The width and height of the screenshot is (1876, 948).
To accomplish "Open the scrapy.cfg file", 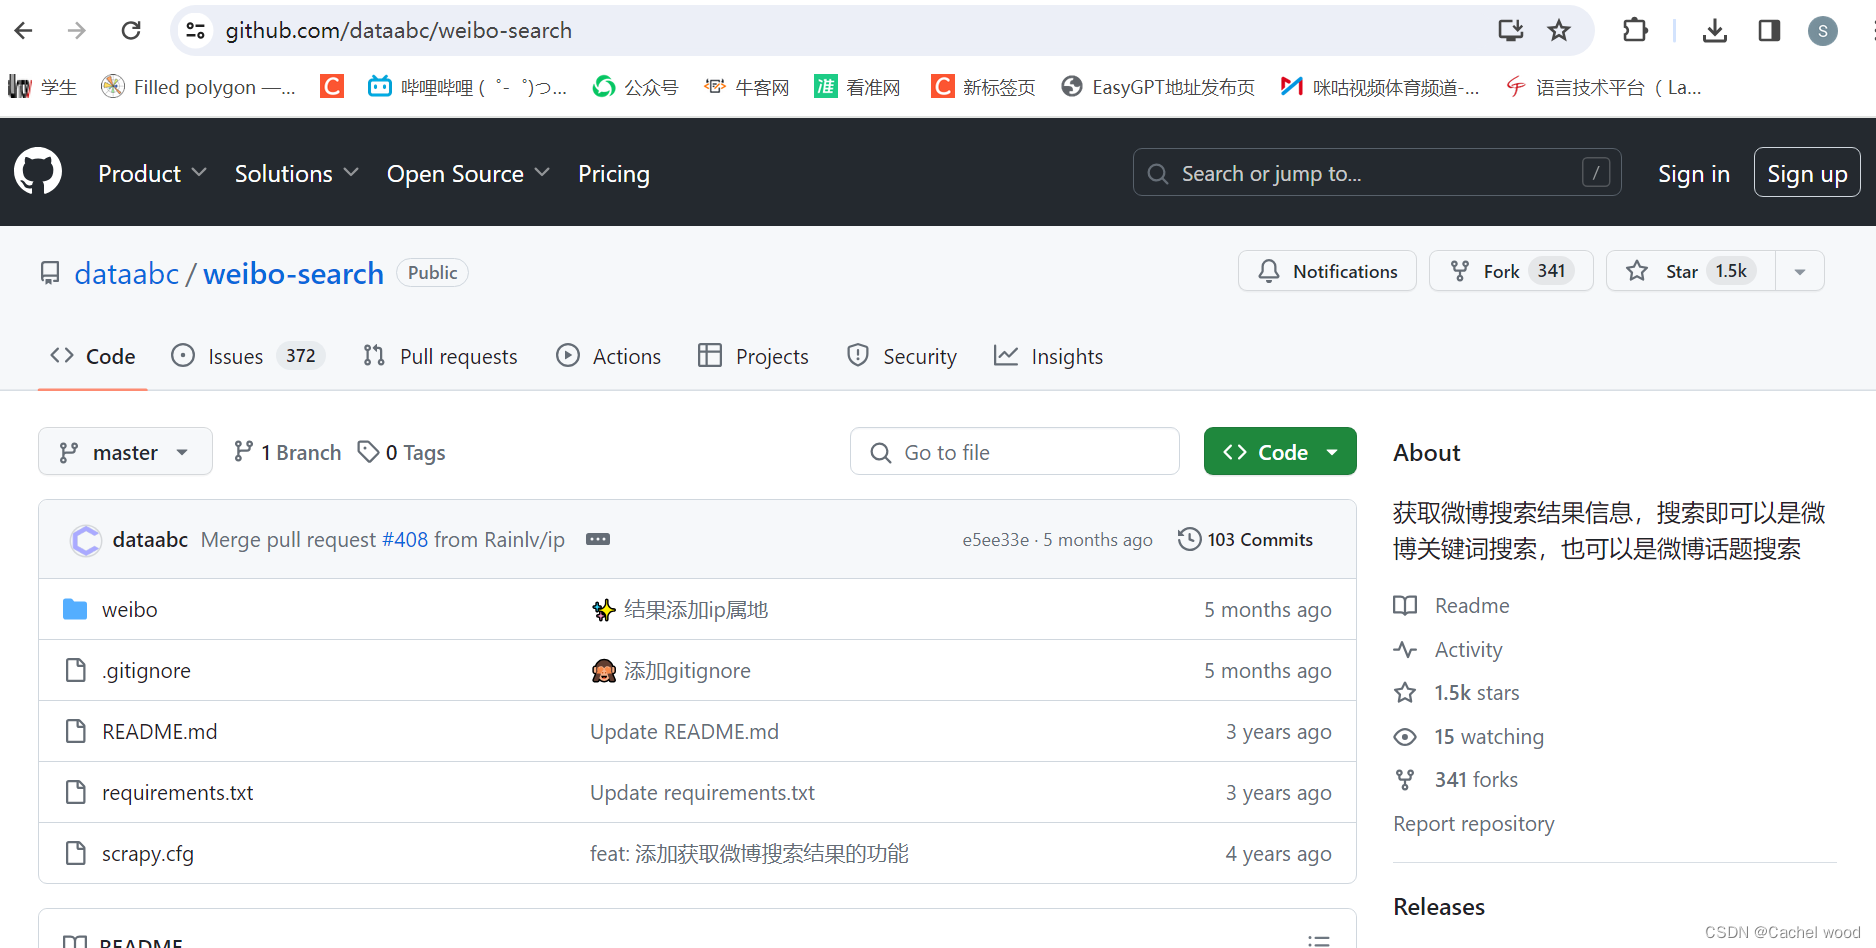I will pos(148,853).
